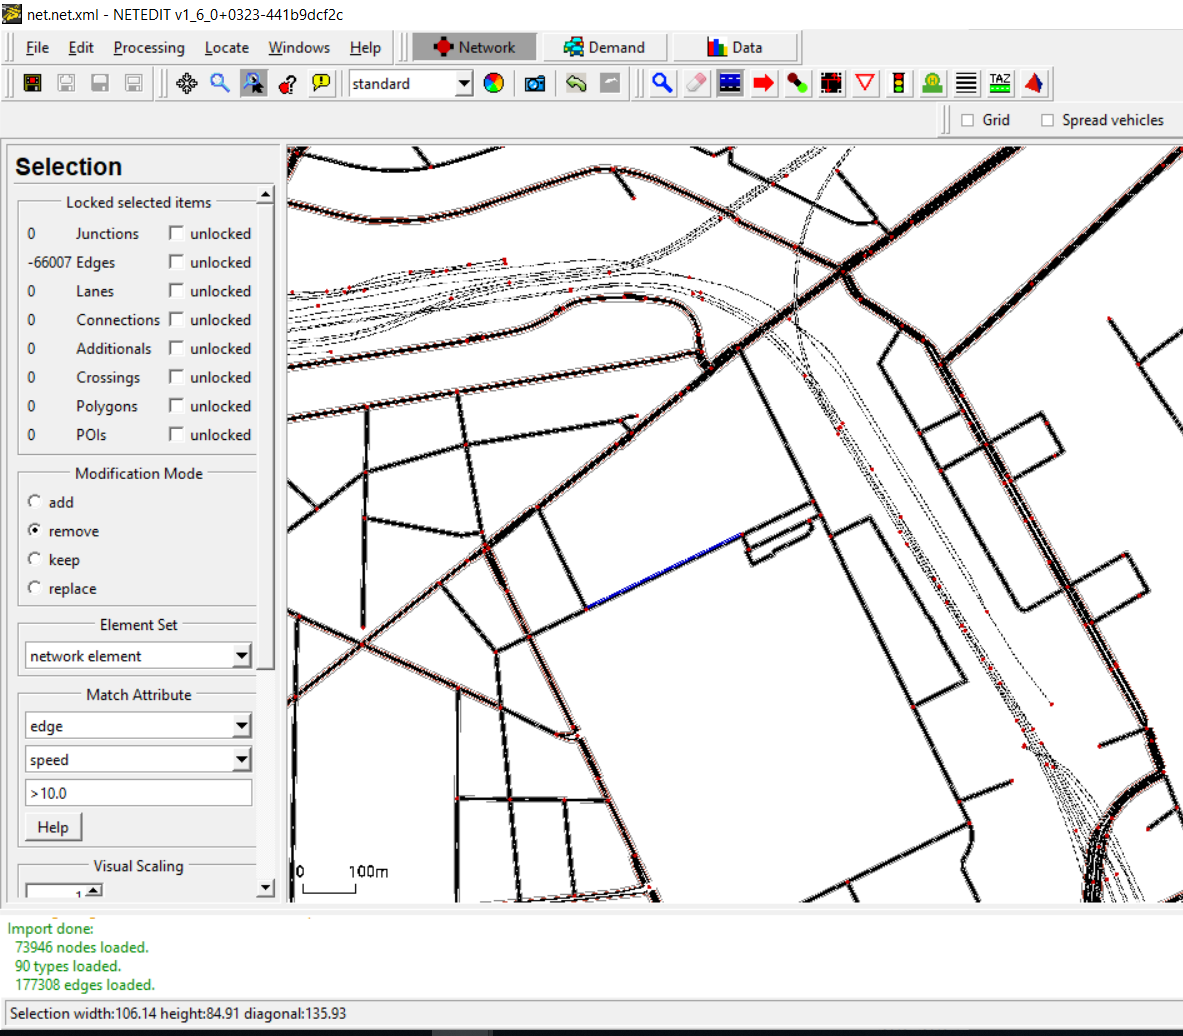Activate inspect mode magnifier icon
This screenshot has height=1036, width=1183.
point(662,83)
